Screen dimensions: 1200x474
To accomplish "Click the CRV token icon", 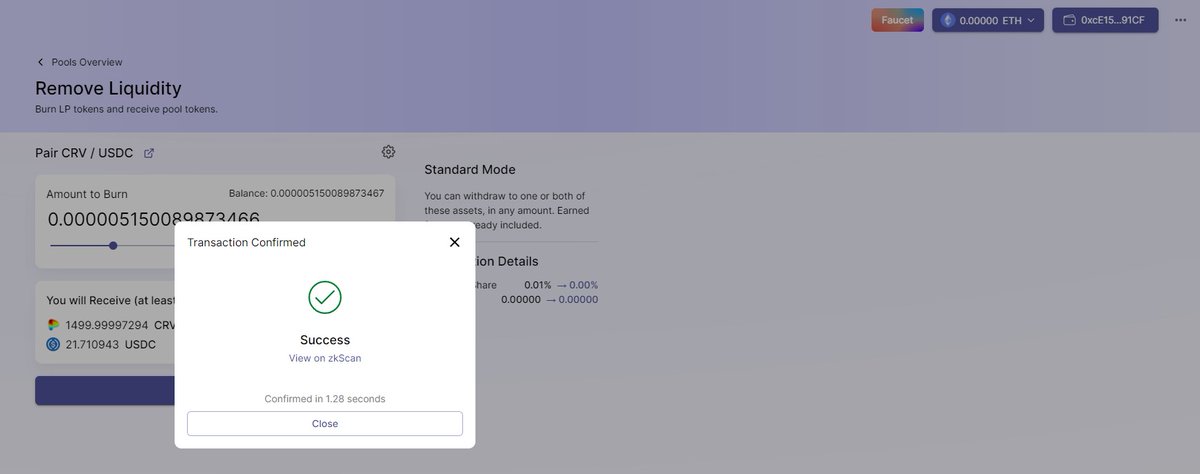I will 53,325.
